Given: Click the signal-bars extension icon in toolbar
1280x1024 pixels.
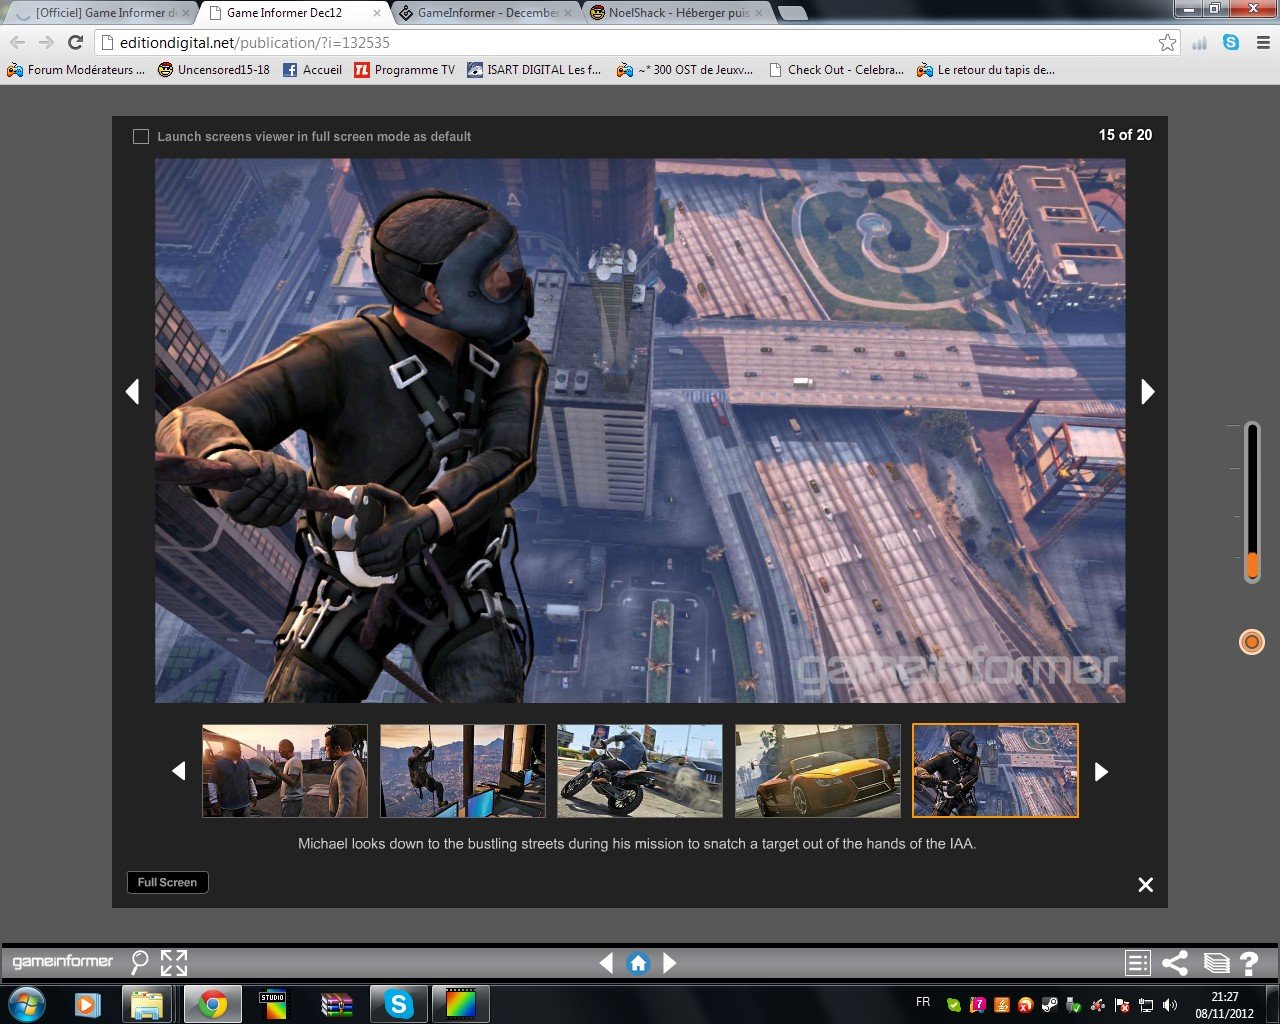Looking at the screenshot, I should (1200, 42).
